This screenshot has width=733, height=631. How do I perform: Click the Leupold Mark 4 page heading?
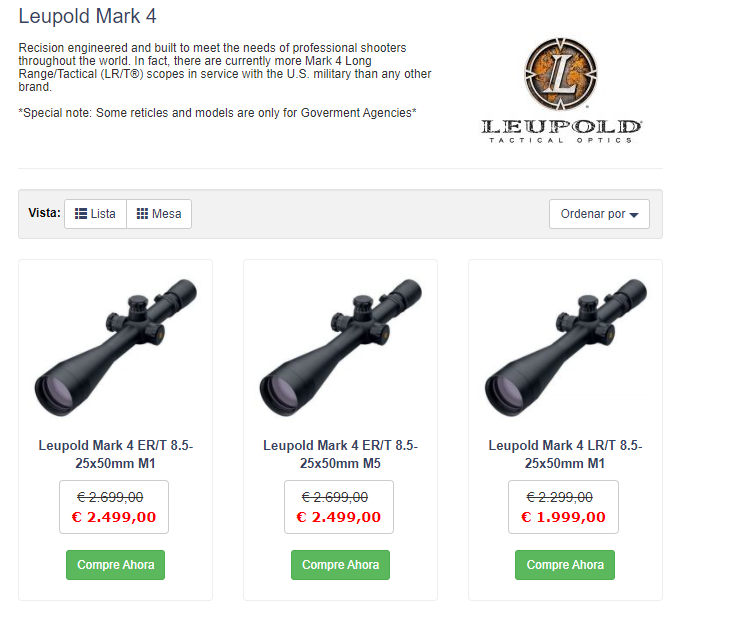pyautogui.click(x=87, y=16)
